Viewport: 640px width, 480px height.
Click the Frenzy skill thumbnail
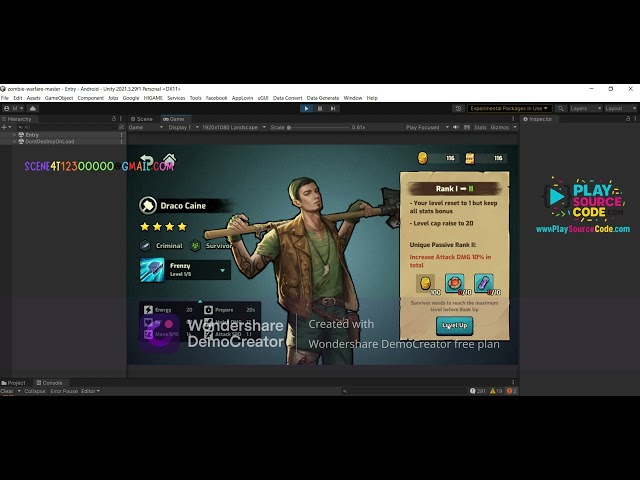(x=152, y=270)
